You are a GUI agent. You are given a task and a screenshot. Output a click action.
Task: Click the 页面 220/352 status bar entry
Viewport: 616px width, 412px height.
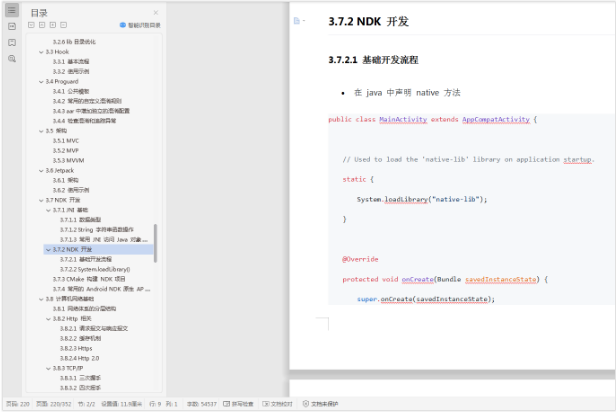(53, 404)
